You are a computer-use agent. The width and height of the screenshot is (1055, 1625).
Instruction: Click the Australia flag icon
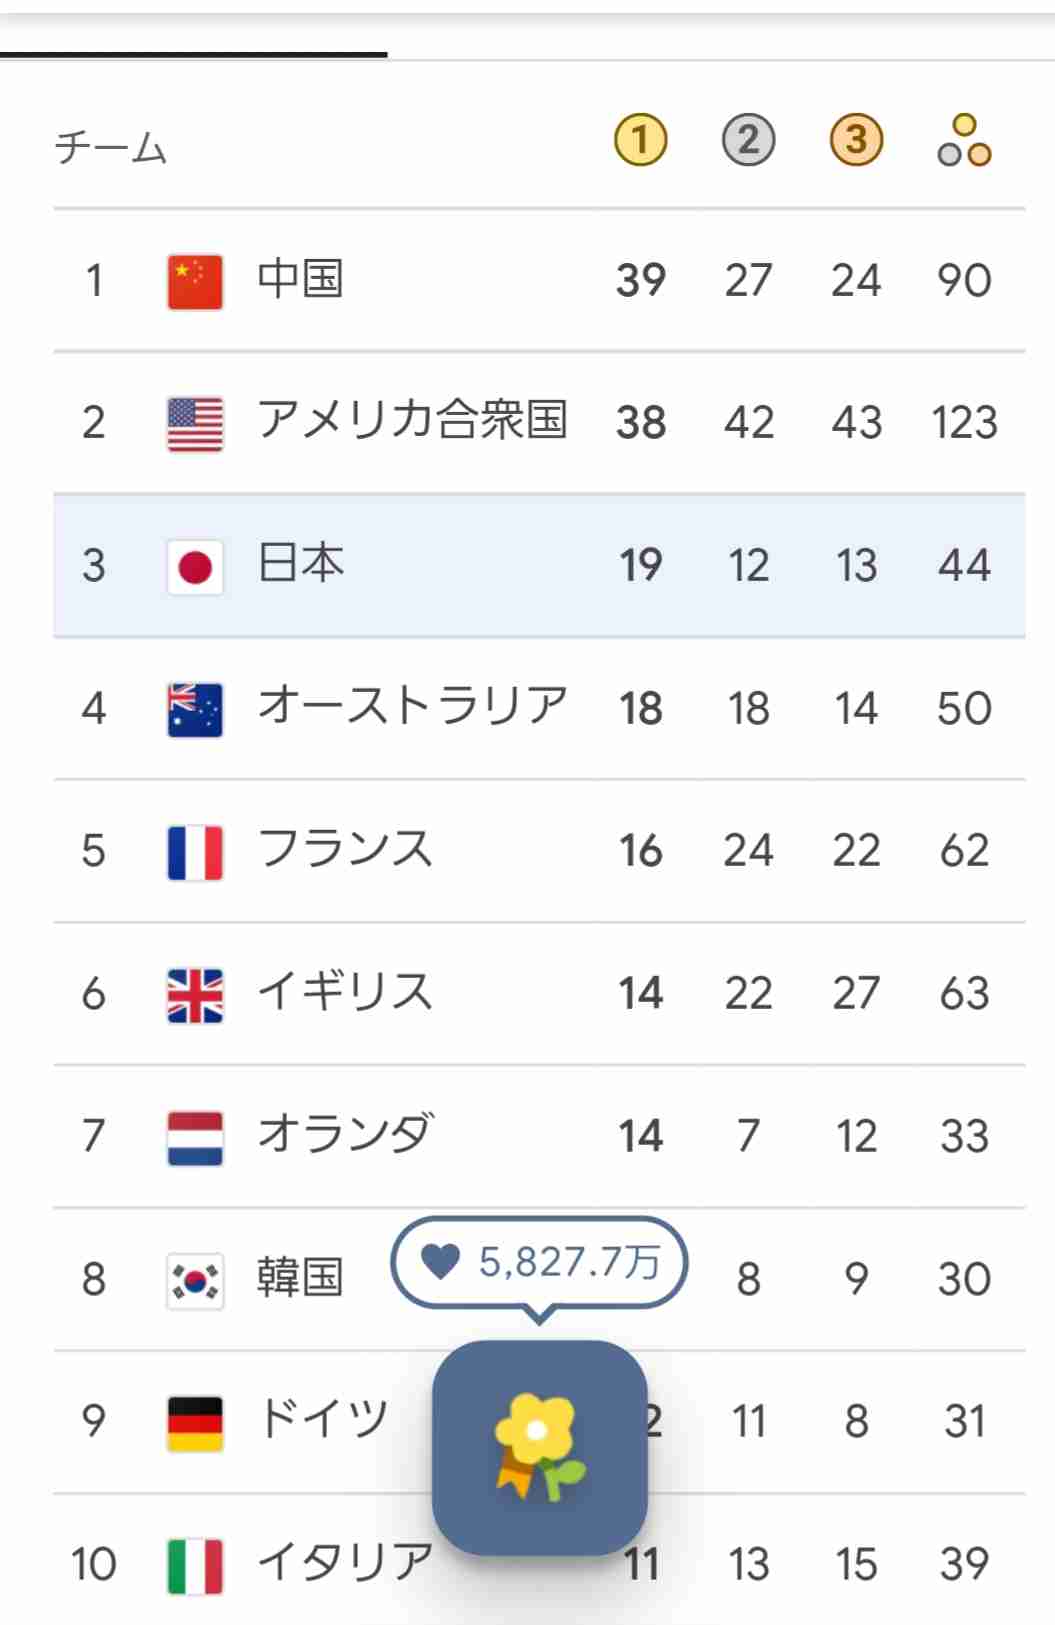[195, 710]
